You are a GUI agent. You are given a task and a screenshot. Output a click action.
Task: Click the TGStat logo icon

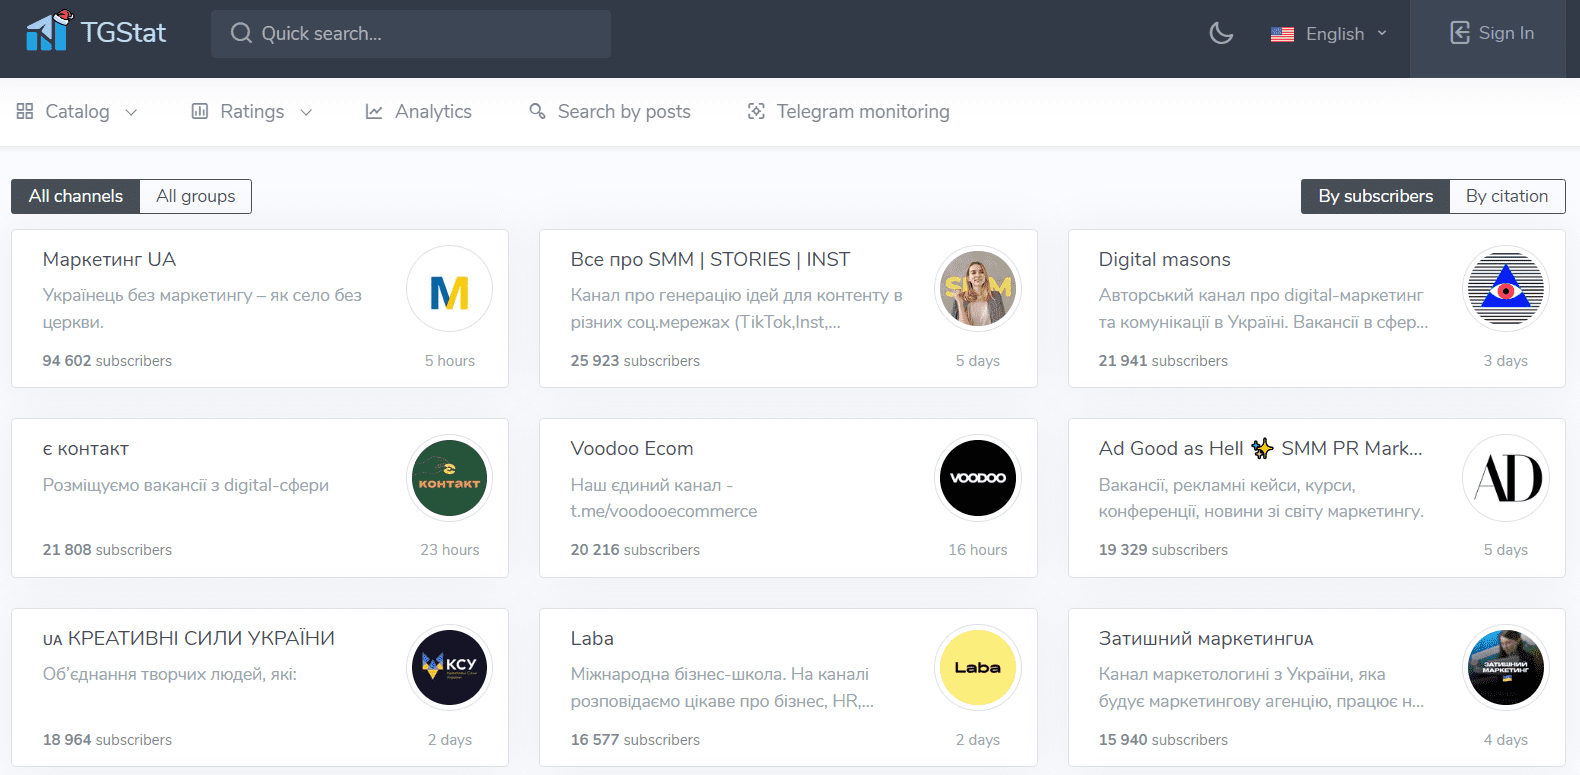coord(48,31)
